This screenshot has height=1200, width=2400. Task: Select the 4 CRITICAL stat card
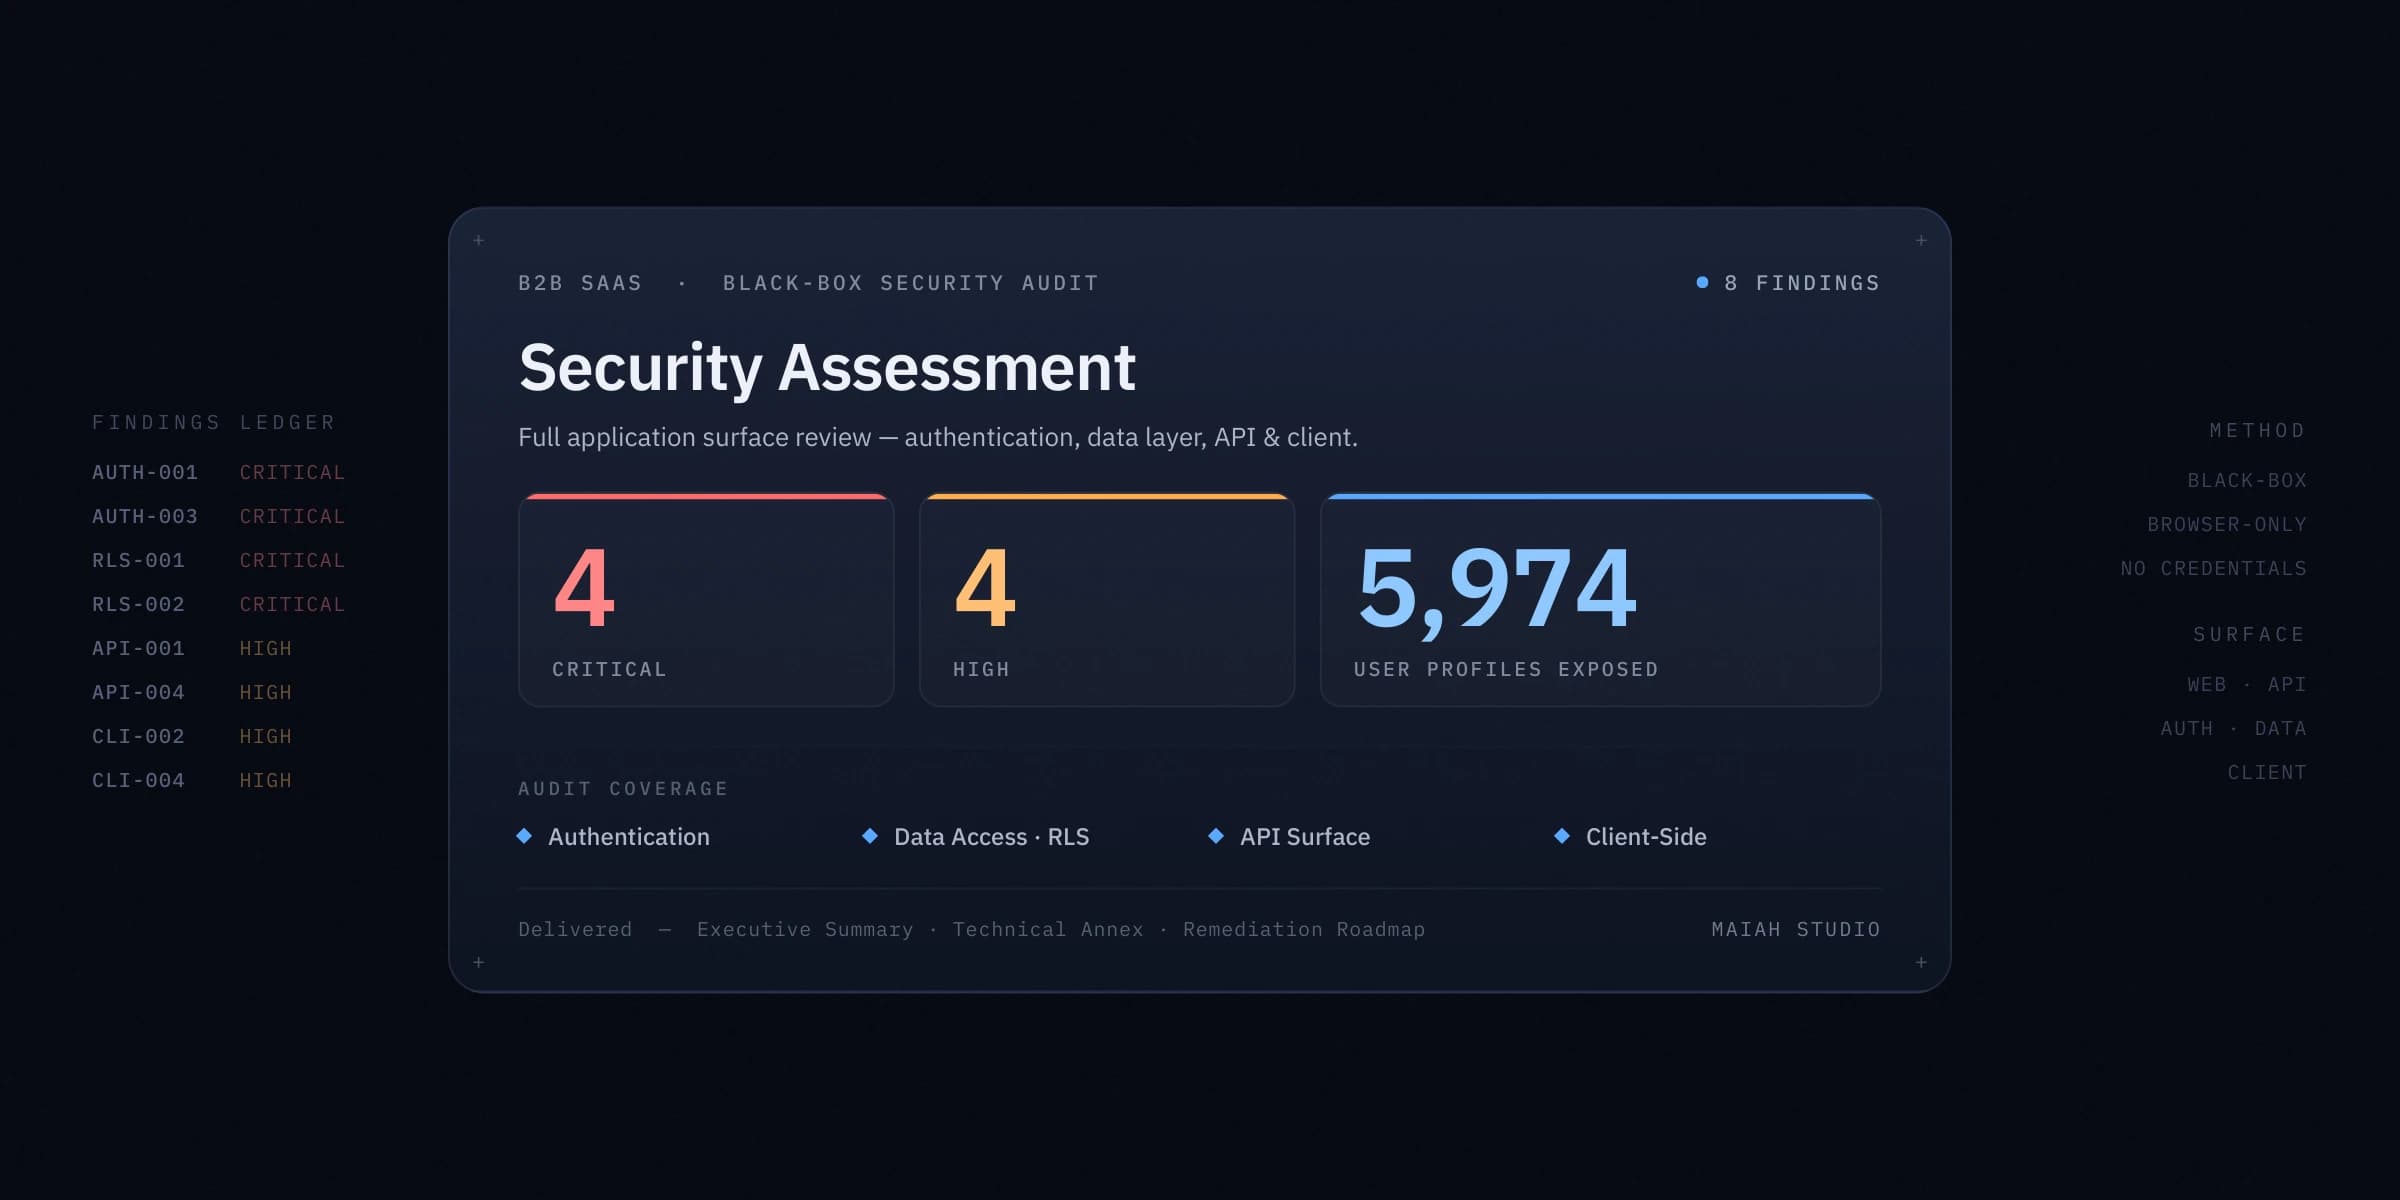point(706,600)
